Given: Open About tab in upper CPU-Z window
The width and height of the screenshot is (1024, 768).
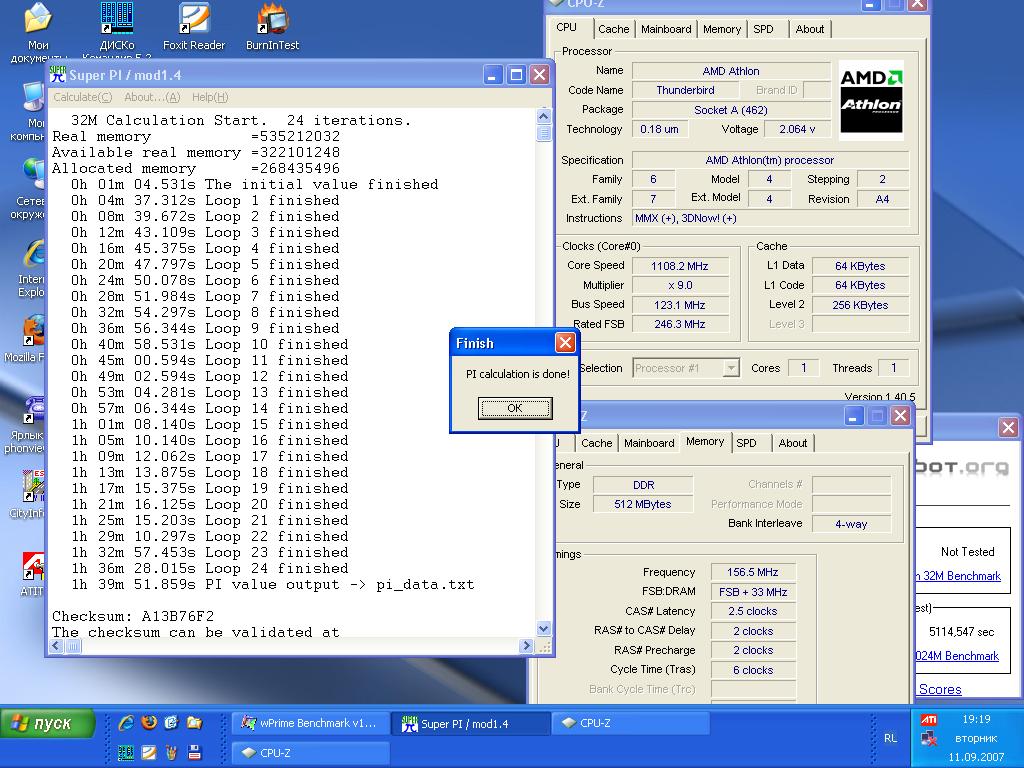Looking at the screenshot, I should tap(809, 29).
